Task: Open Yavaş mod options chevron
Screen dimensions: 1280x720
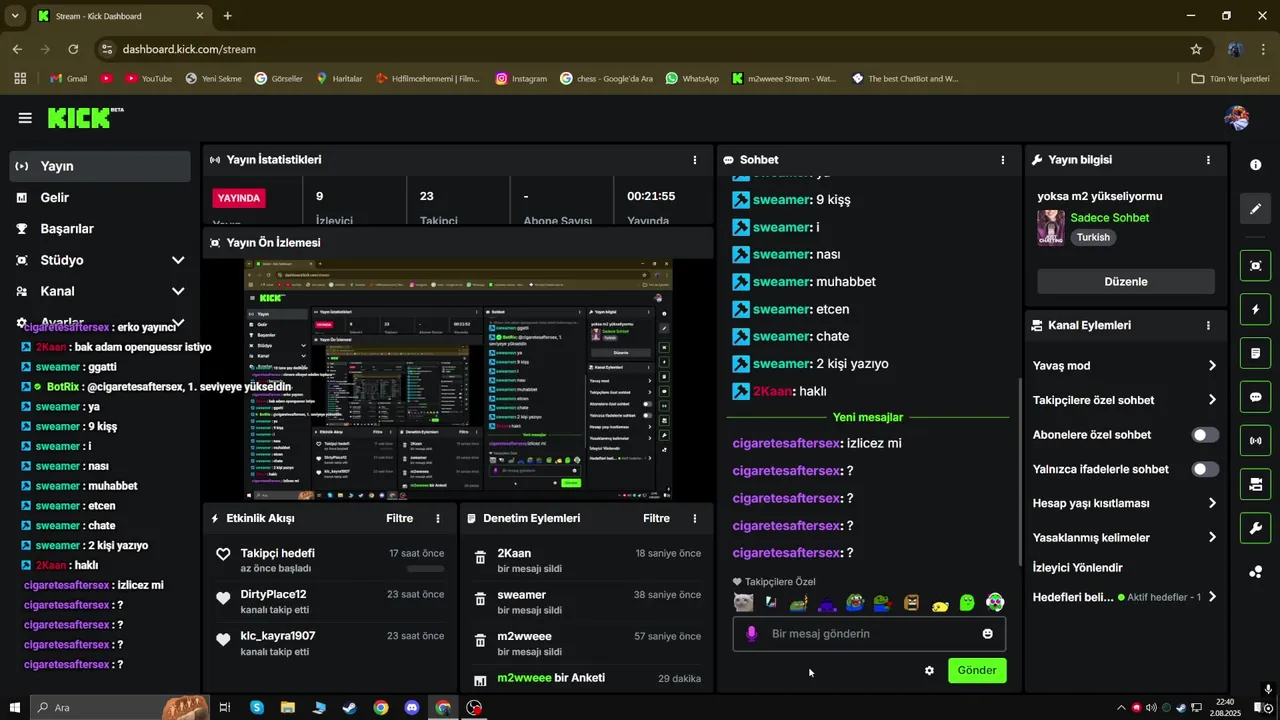Action: 1212,366
